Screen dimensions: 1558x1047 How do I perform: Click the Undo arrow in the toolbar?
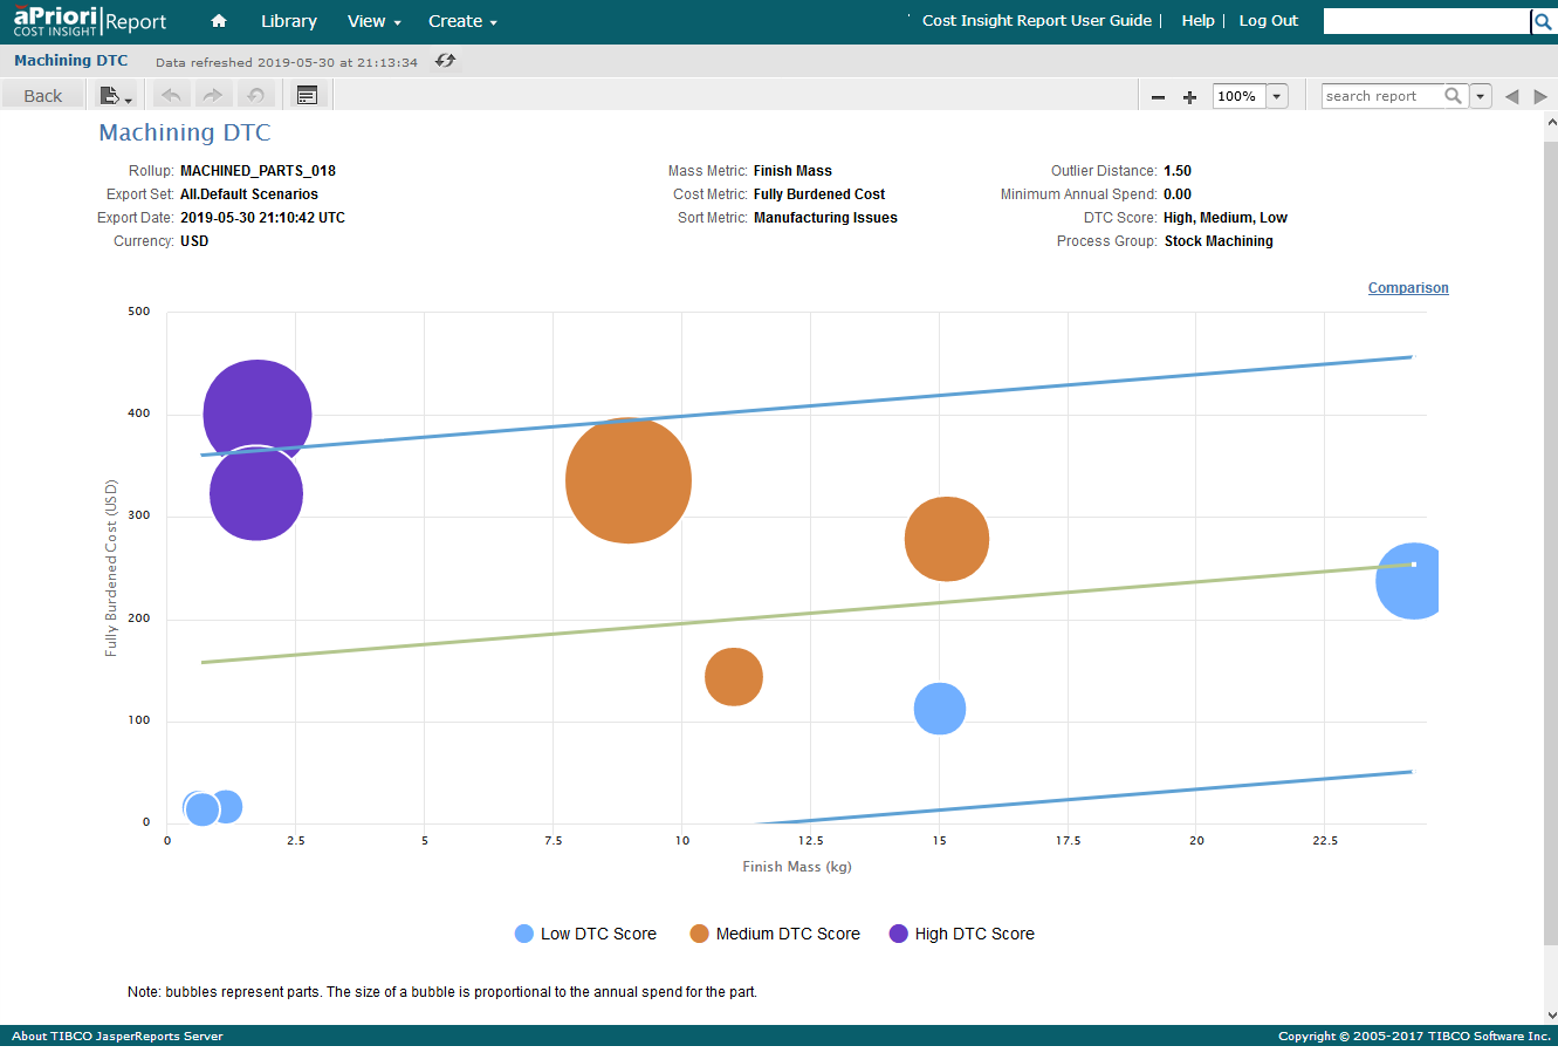click(x=171, y=96)
